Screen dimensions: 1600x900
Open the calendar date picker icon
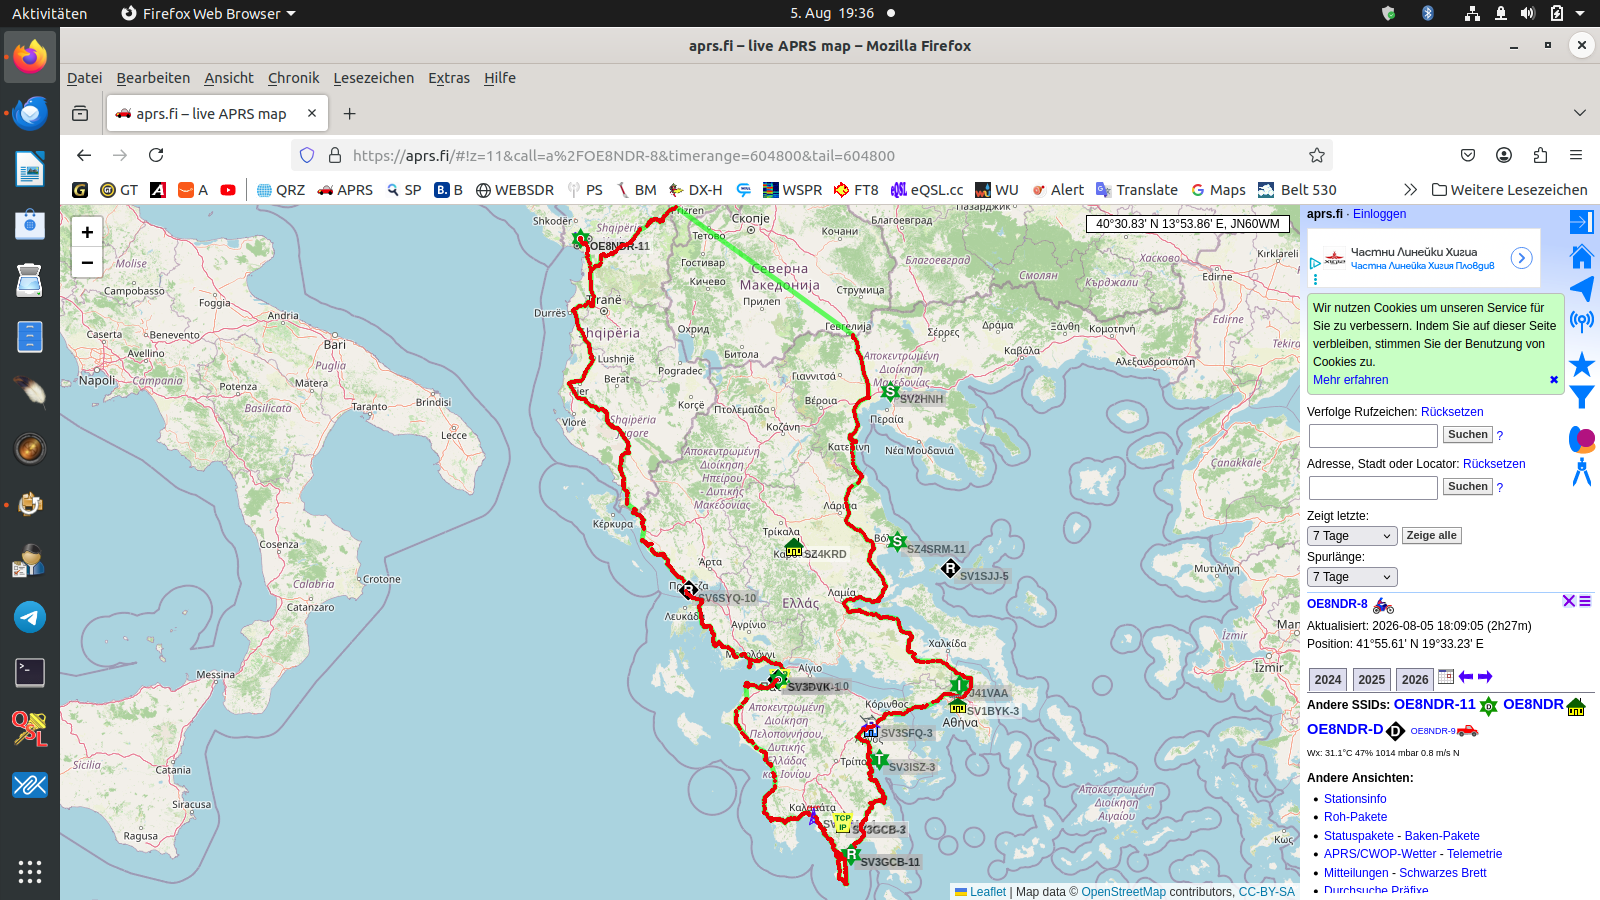tap(1446, 677)
